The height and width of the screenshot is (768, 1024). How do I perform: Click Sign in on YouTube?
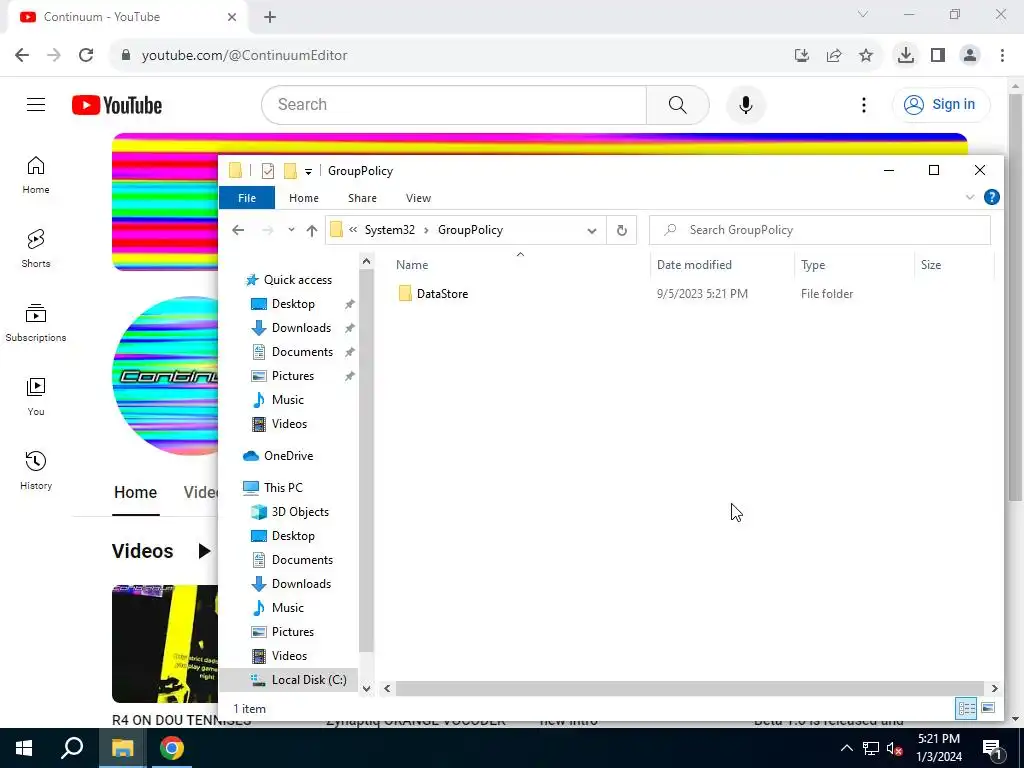[941, 104]
